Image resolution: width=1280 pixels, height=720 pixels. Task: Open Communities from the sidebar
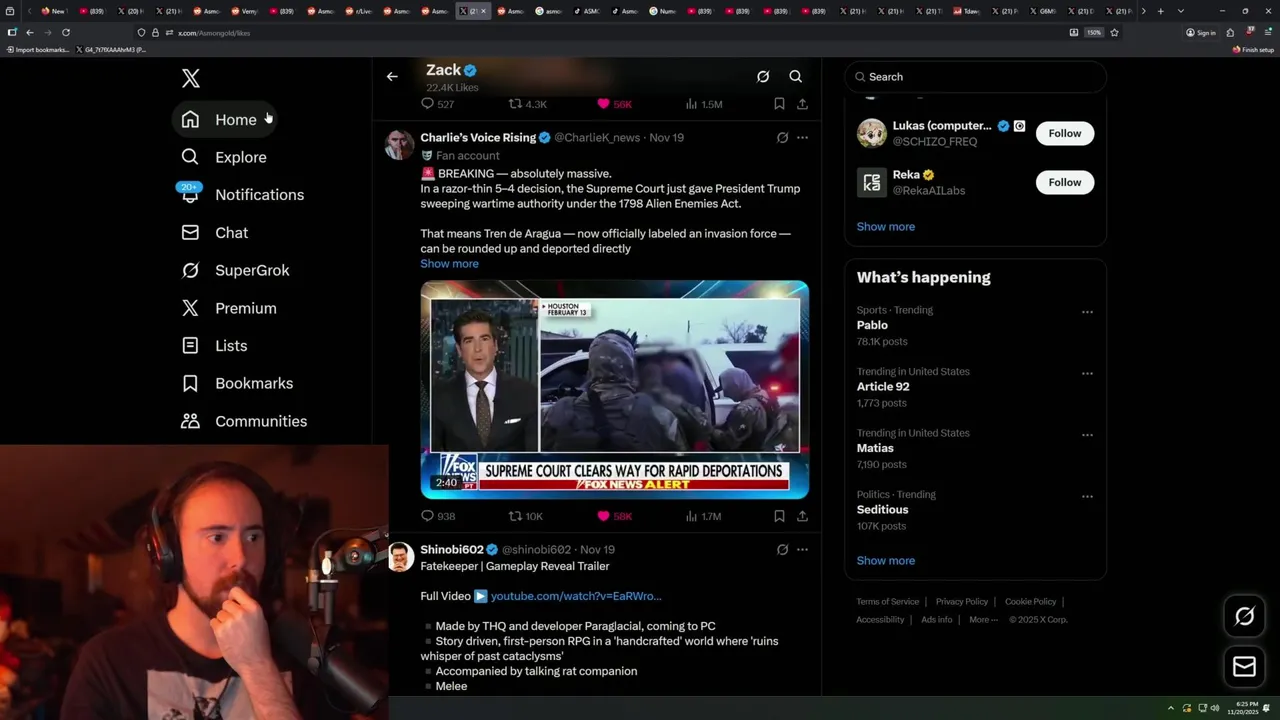244,421
